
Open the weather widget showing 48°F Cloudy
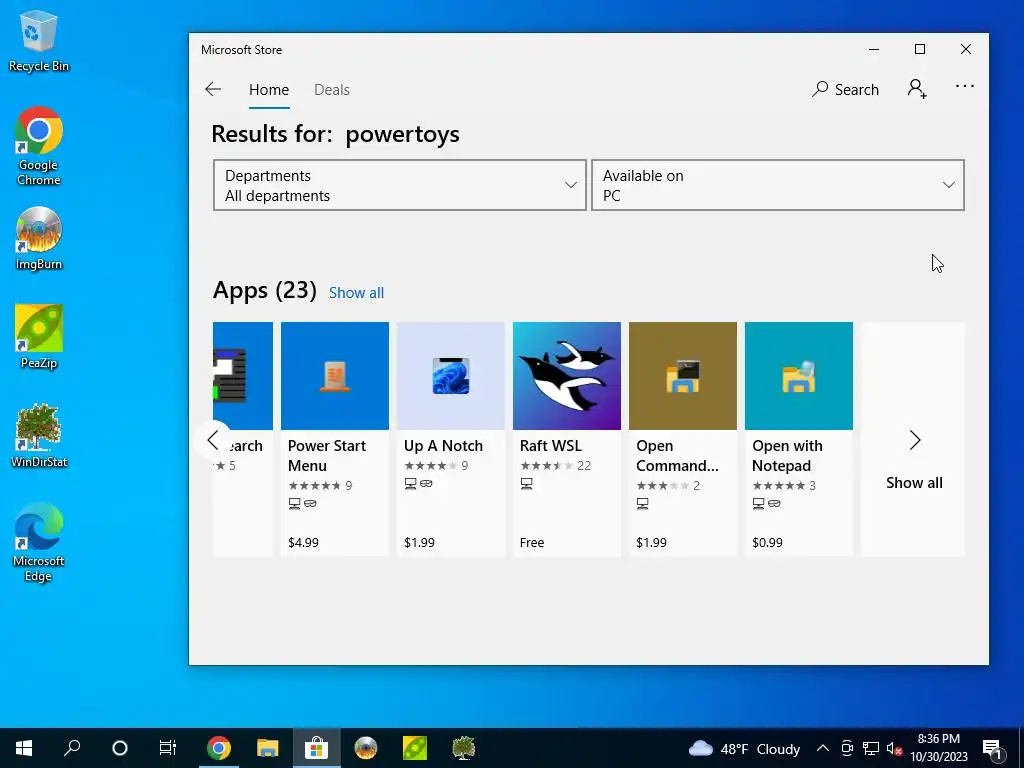pyautogui.click(x=744, y=748)
